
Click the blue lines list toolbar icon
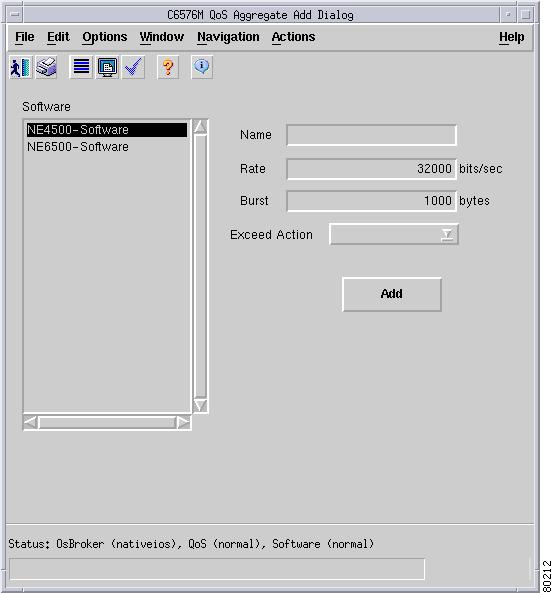[81, 67]
